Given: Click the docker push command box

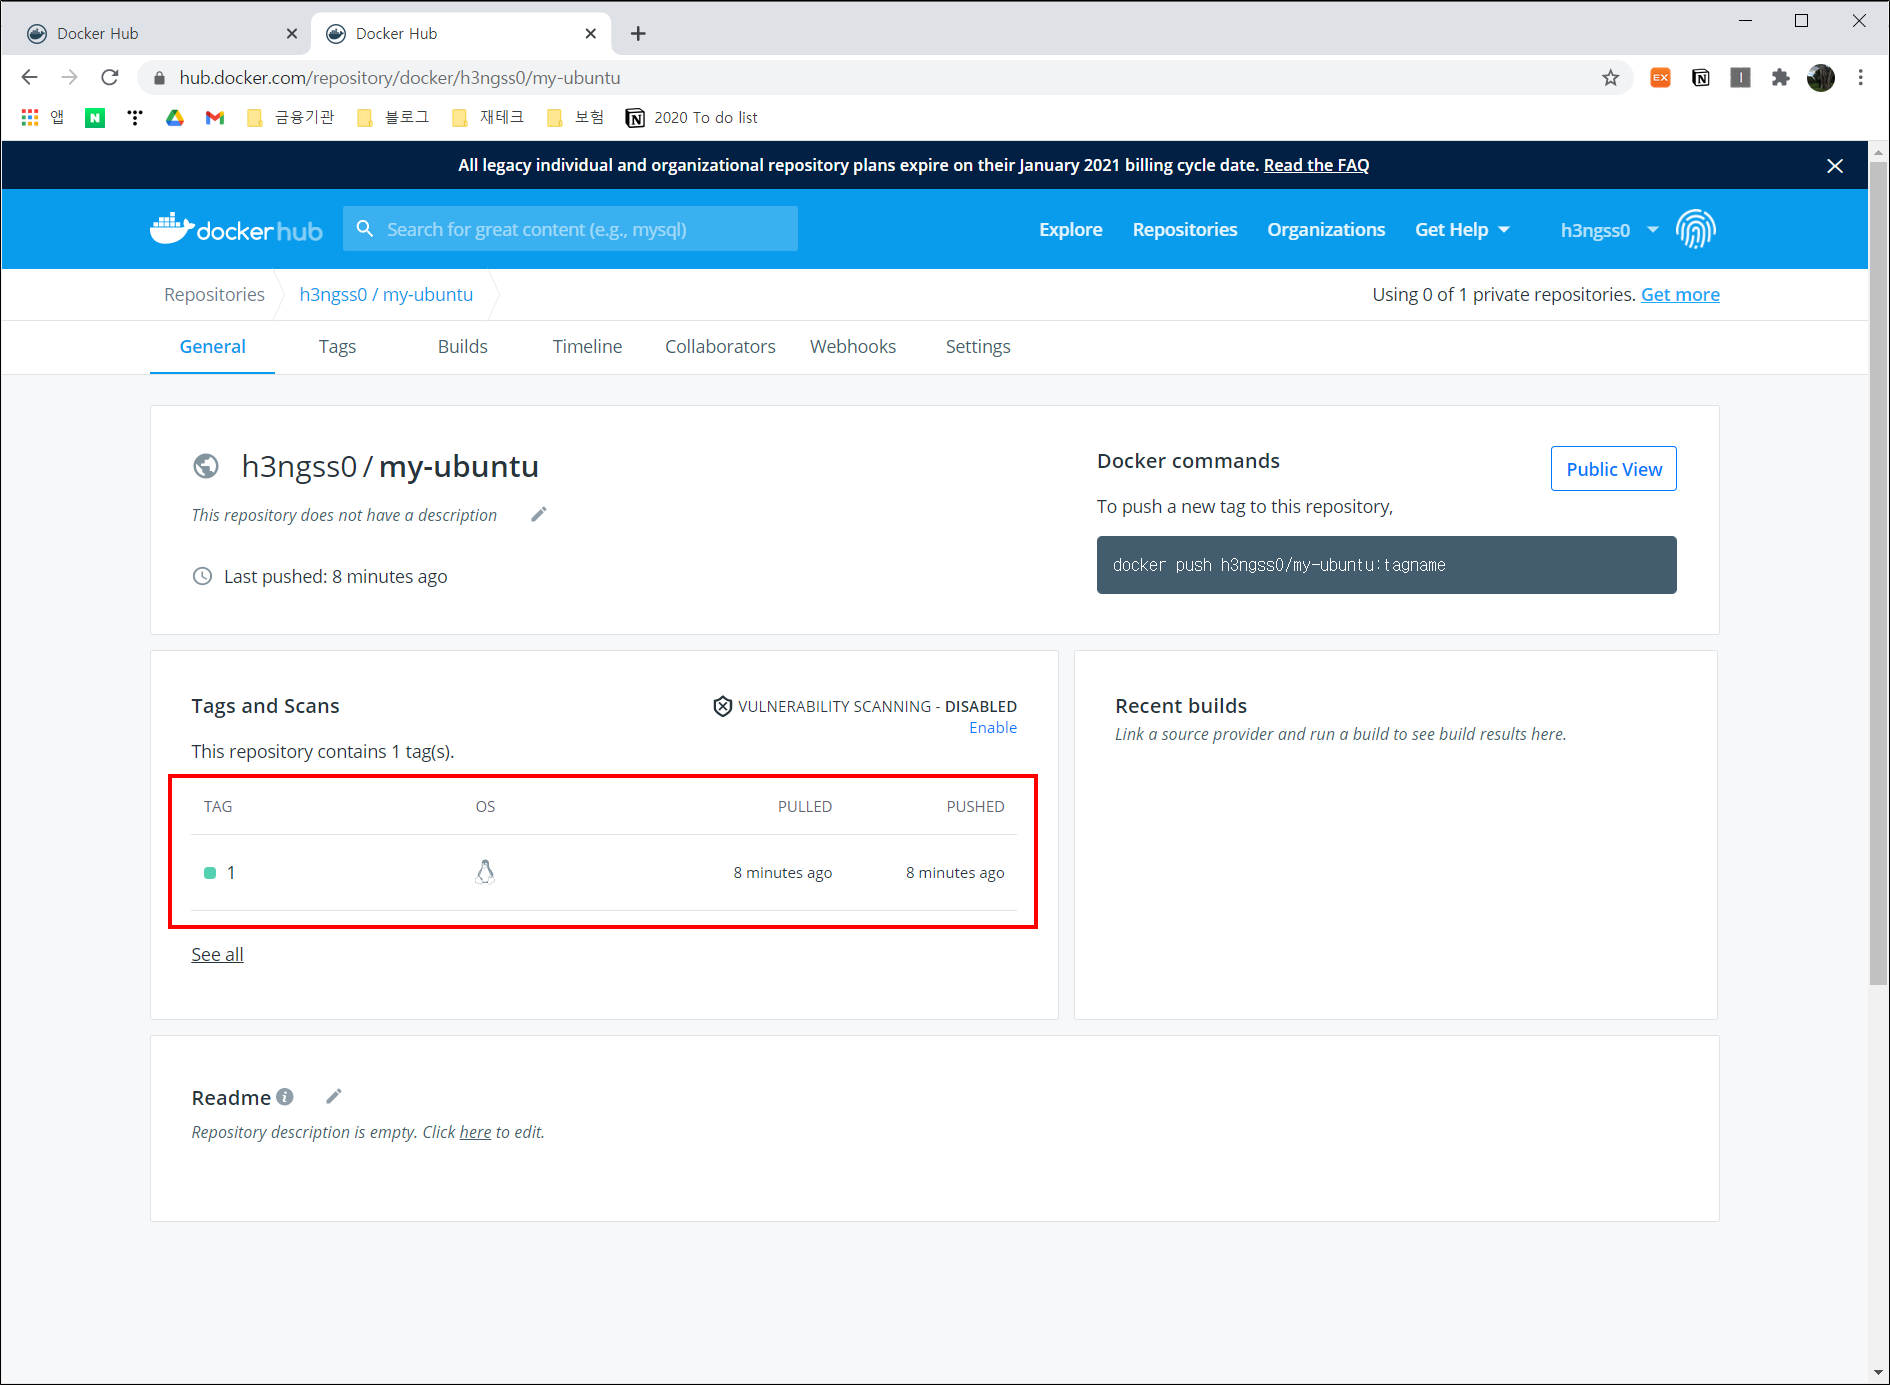Looking at the screenshot, I should click(x=1386, y=565).
